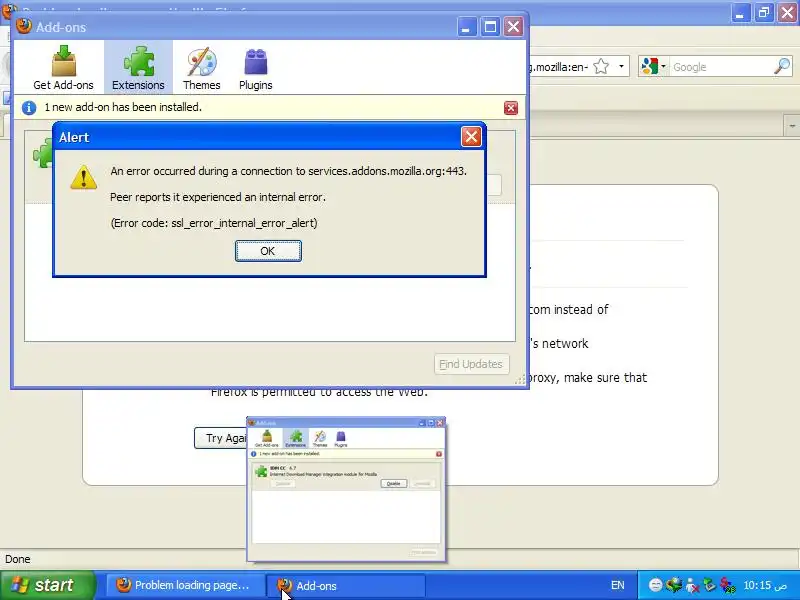Dismiss the '1 new add-on' notification bar
The width and height of the screenshot is (800, 600).
(x=511, y=108)
